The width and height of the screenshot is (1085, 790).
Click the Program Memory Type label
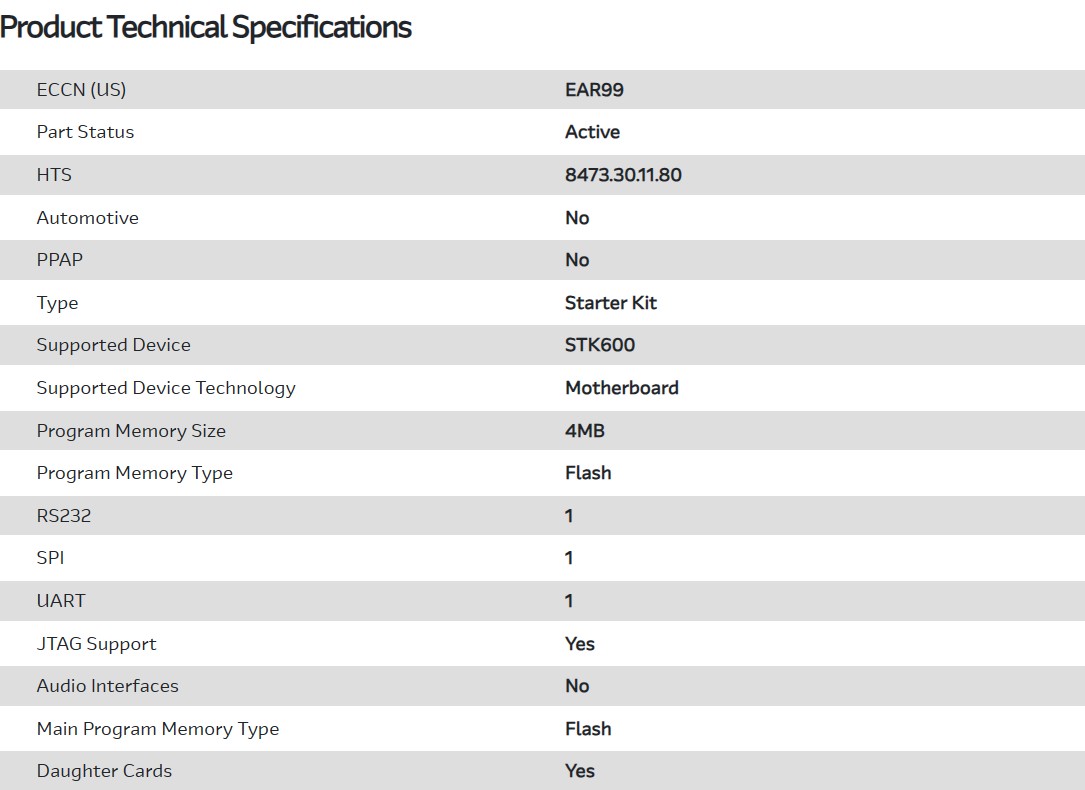tap(134, 473)
